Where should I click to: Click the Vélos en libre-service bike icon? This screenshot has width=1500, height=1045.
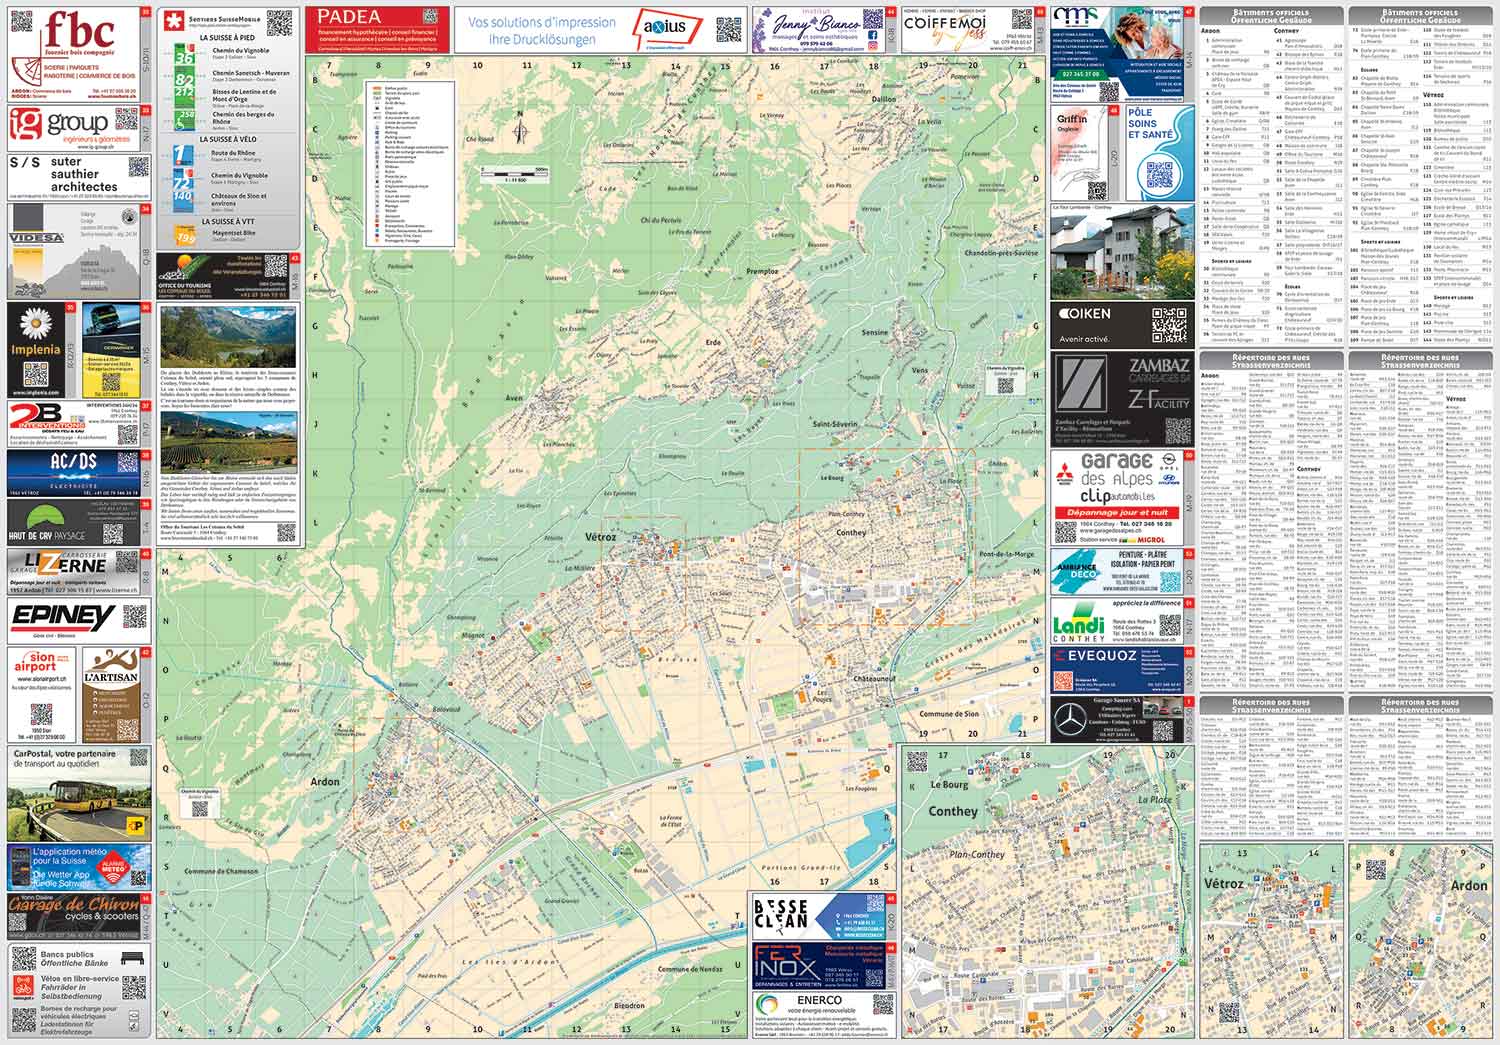pos(24,985)
